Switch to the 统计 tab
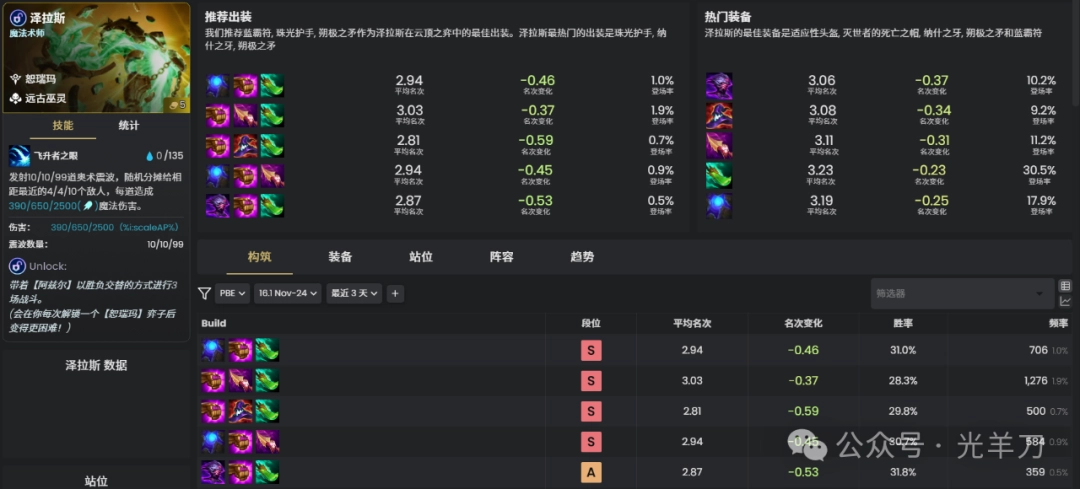 coord(129,126)
